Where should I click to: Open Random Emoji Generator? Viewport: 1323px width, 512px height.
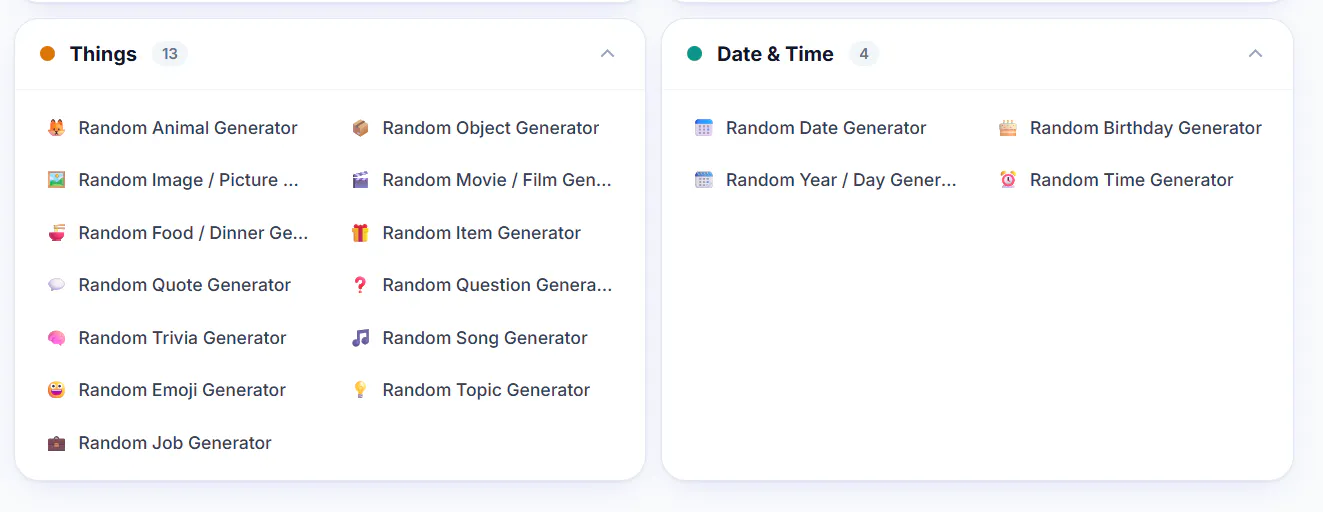click(x=182, y=390)
